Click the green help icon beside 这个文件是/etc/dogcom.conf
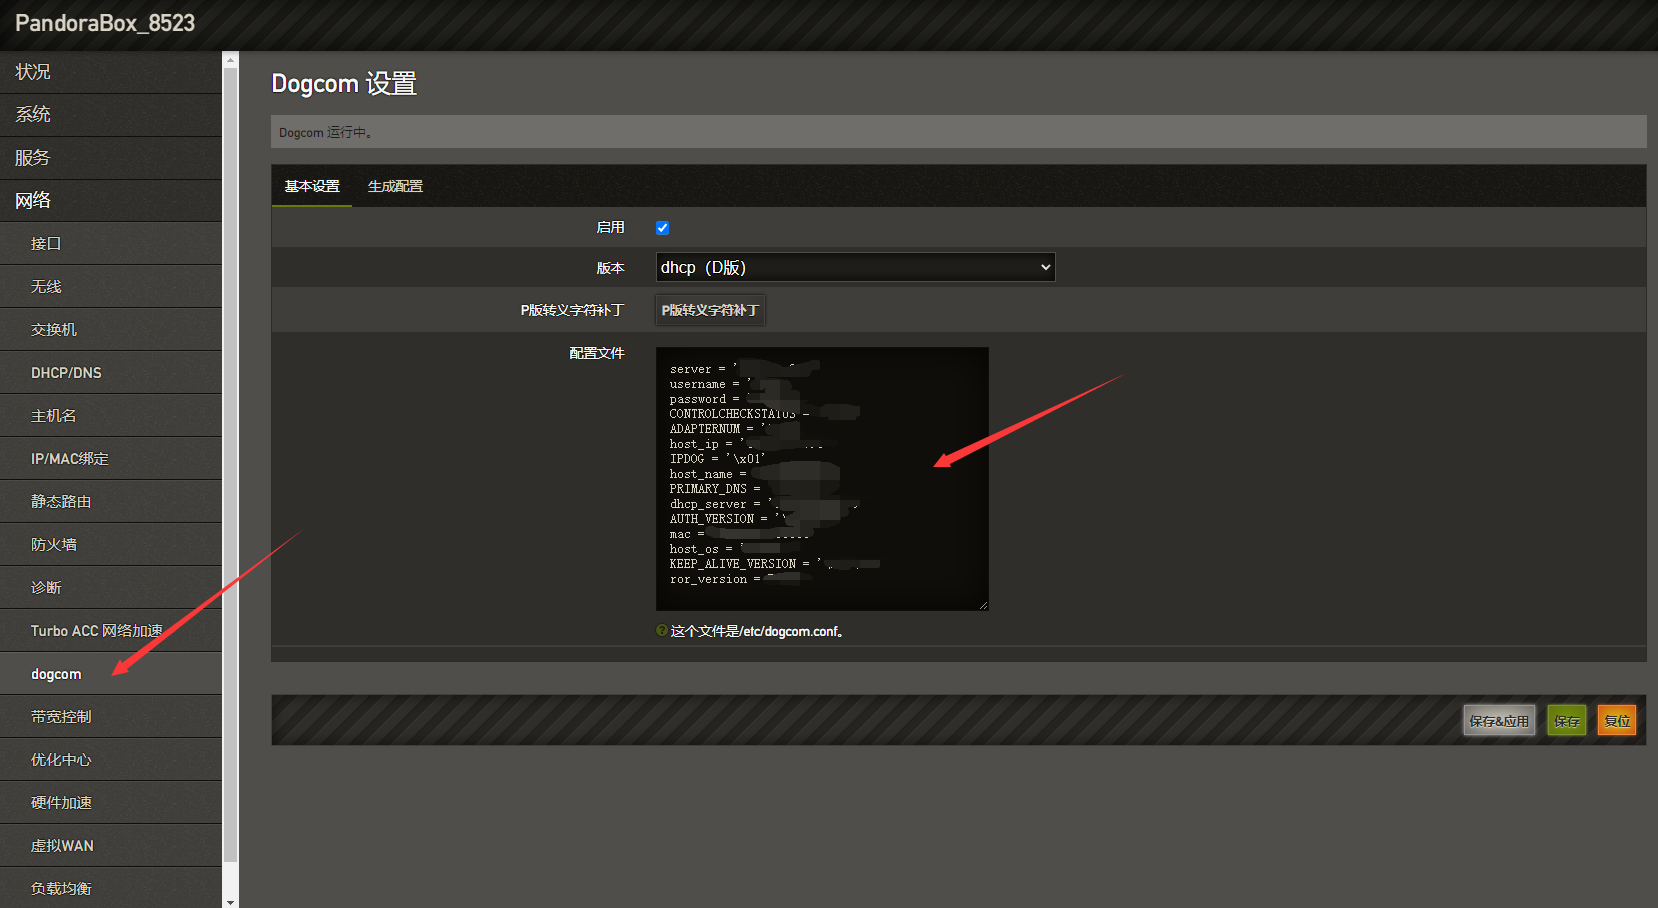The height and width of the screenshot is (908, 1658). click(x=662, y=630)
